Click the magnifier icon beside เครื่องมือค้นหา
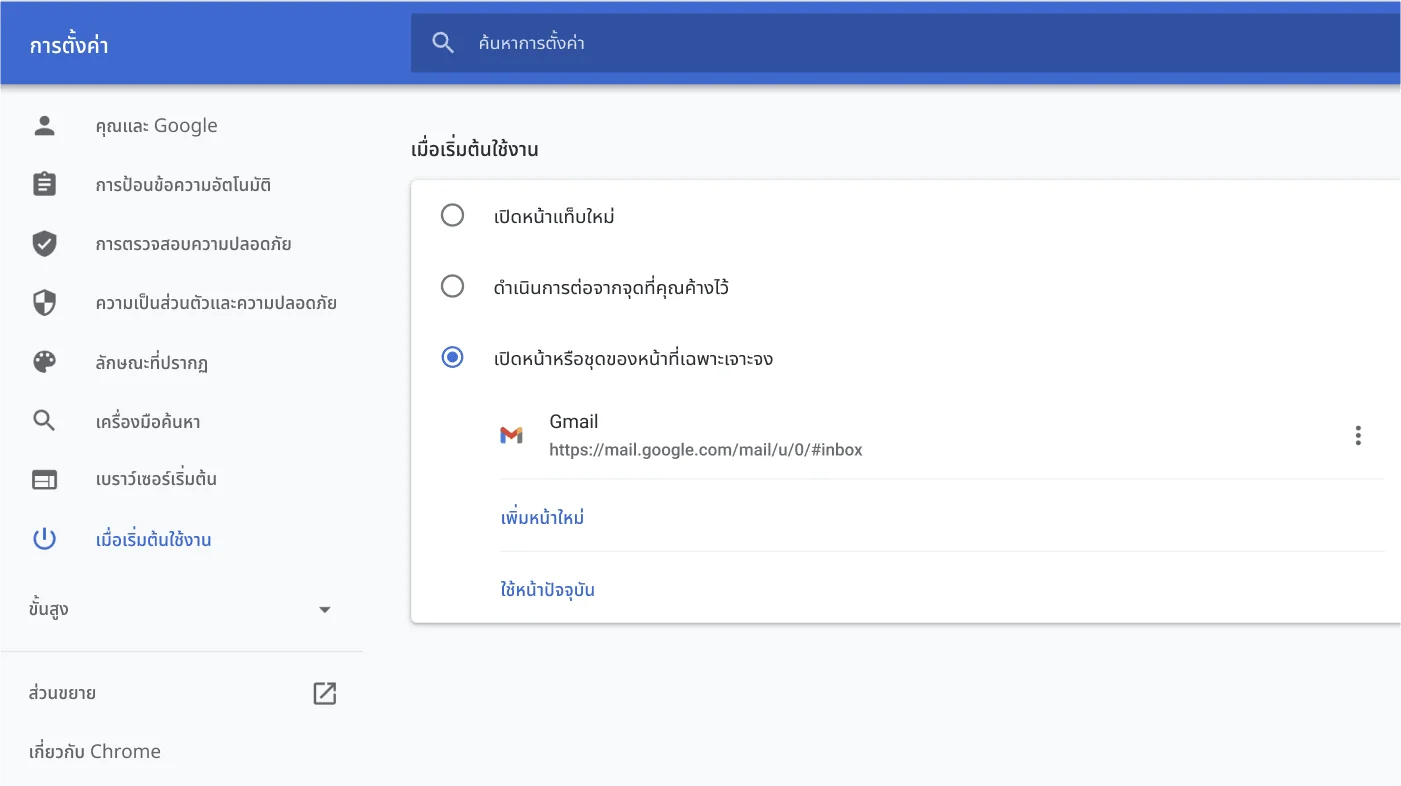This screenshot has height=786, width=1401. tap(44, 420)
